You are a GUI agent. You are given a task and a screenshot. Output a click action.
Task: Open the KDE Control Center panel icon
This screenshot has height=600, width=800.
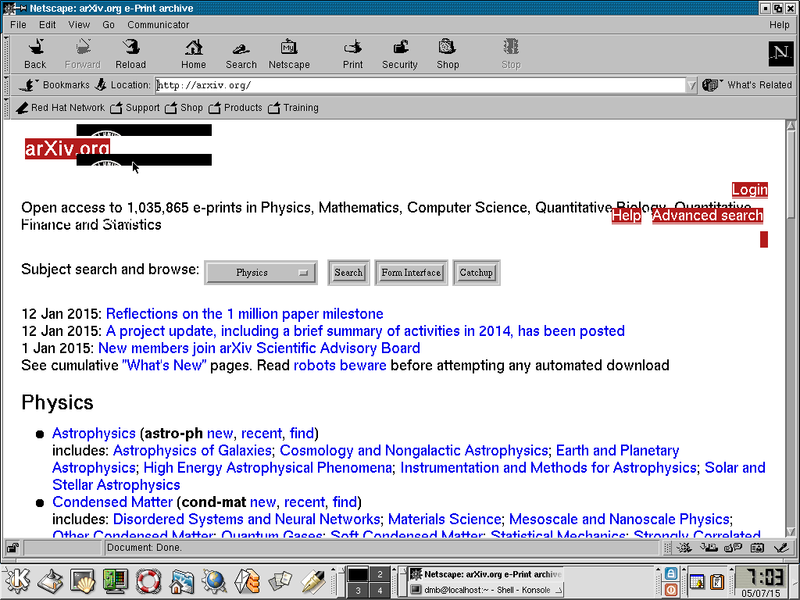pyautogui.click(x=115, y=581)
